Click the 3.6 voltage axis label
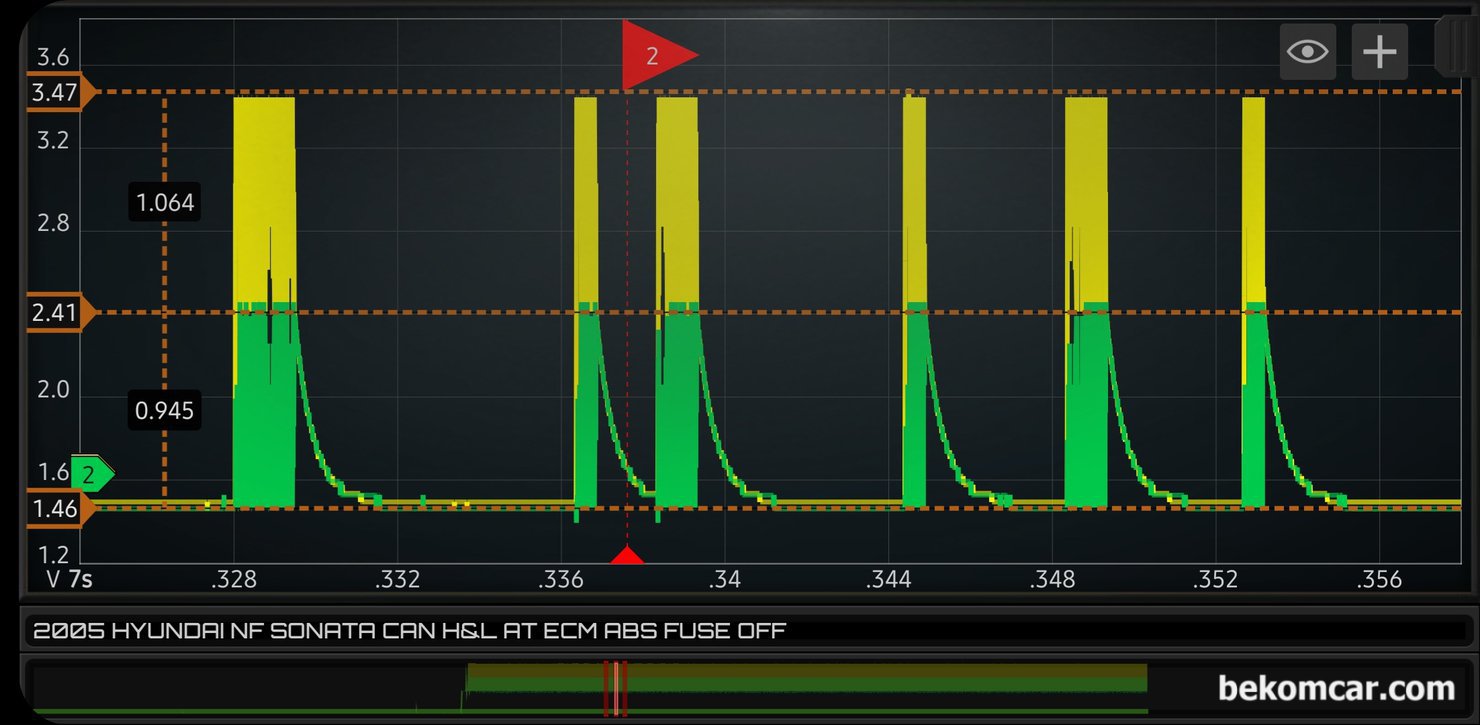 tap(52, 56)
